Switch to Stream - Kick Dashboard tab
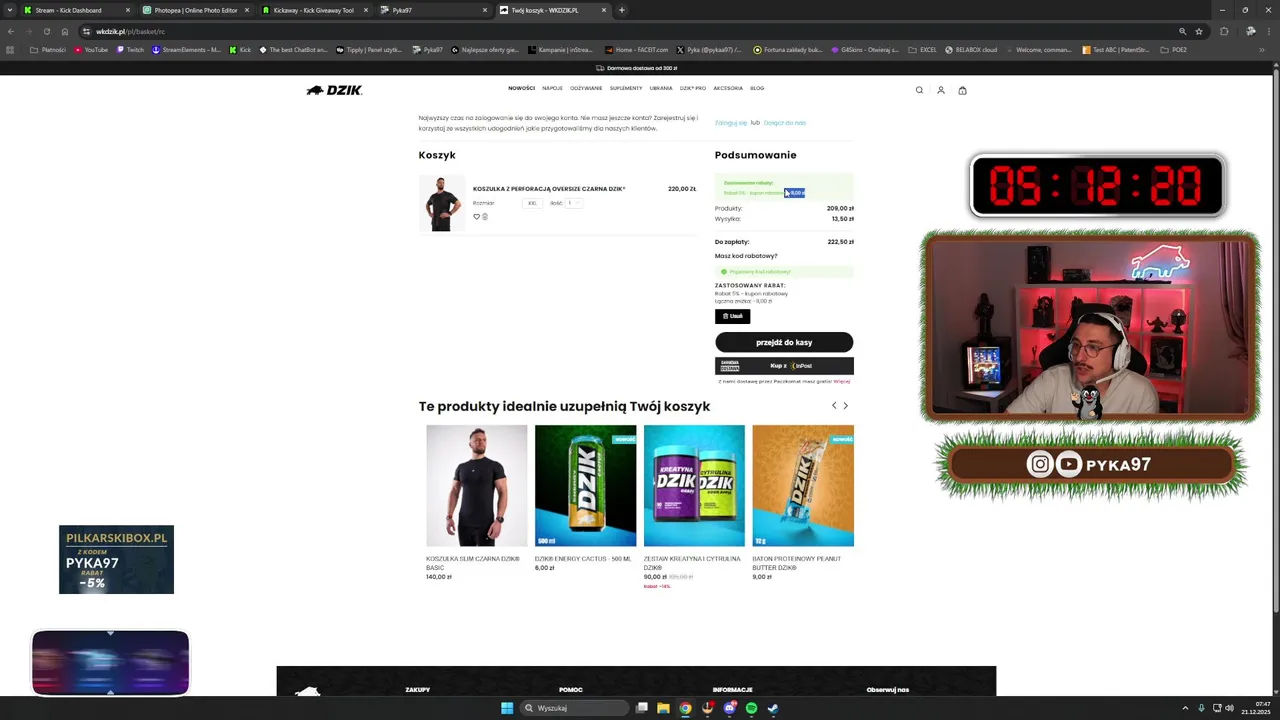 77,10
